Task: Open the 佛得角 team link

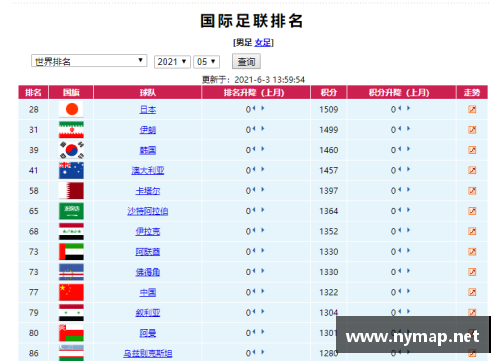Action: coord(148,272)
